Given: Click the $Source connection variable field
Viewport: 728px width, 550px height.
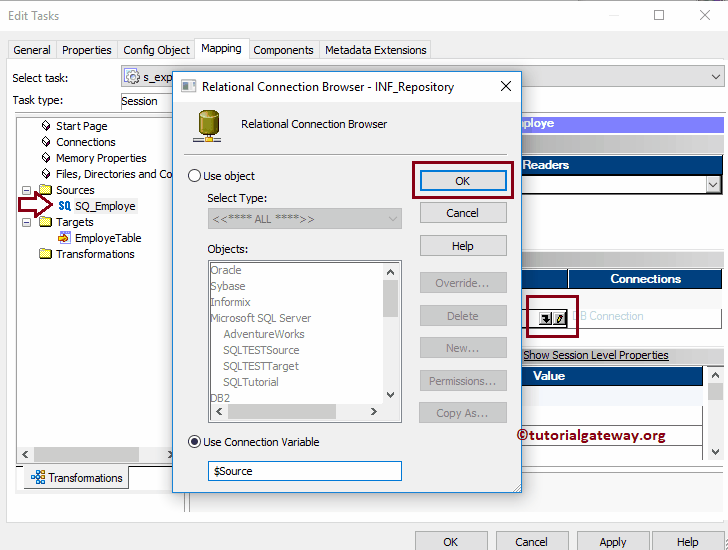Looking at the screenshot, I should 305,471.
